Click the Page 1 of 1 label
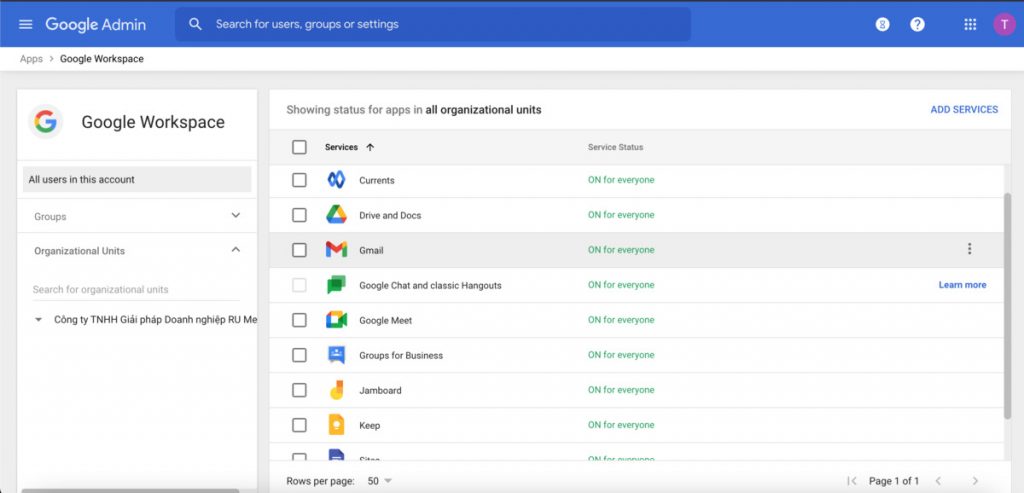This screenshot has height=493, width=1024. [893, 481]
